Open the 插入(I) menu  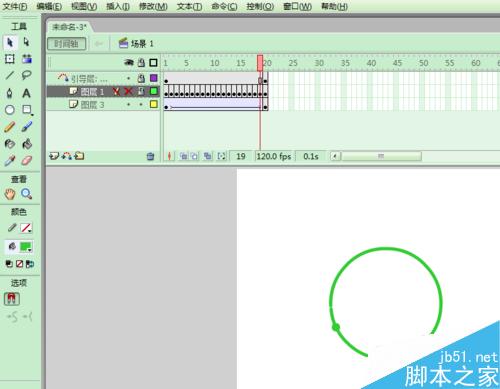118,6
